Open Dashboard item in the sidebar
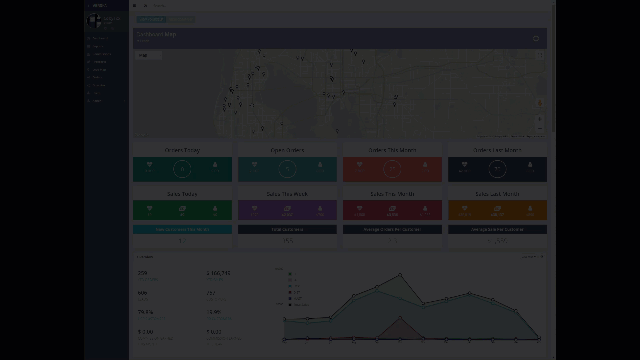The height and width of the screenshot is (360, 640). [100, 38]
